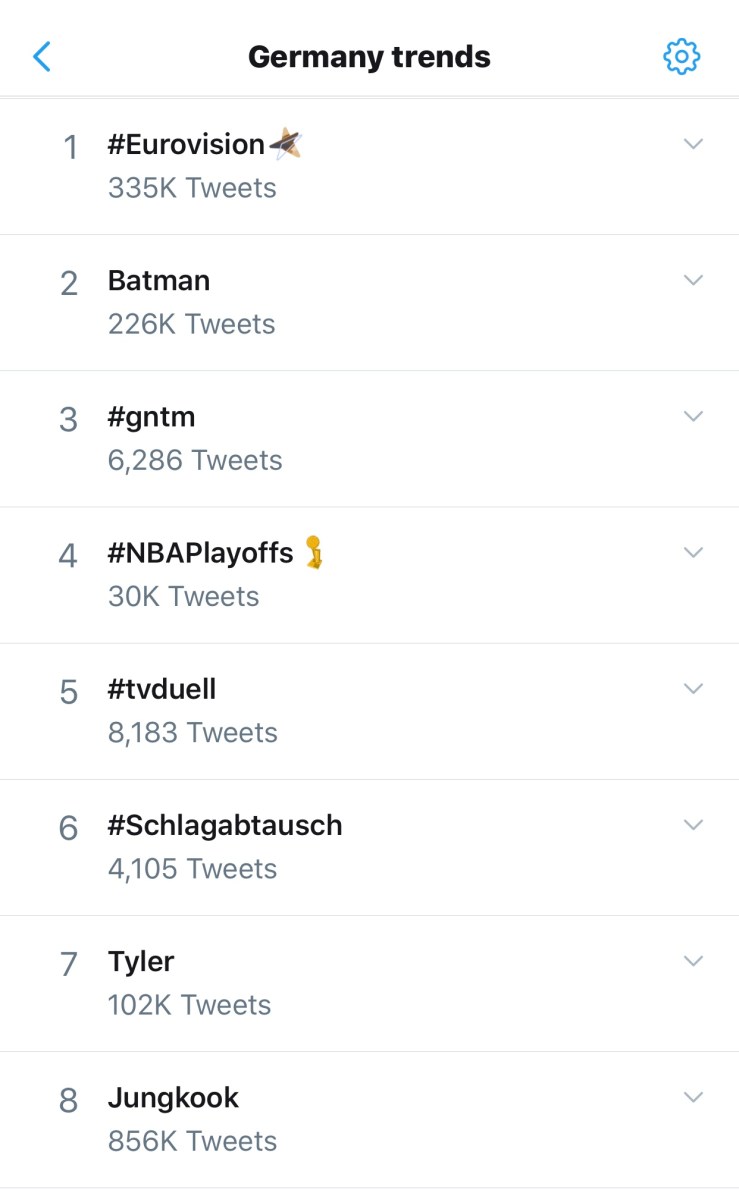Viewport: 739px width, 1190px height.
Task: Open the Jungkook trend chevron
Action: coord(693,1097)
